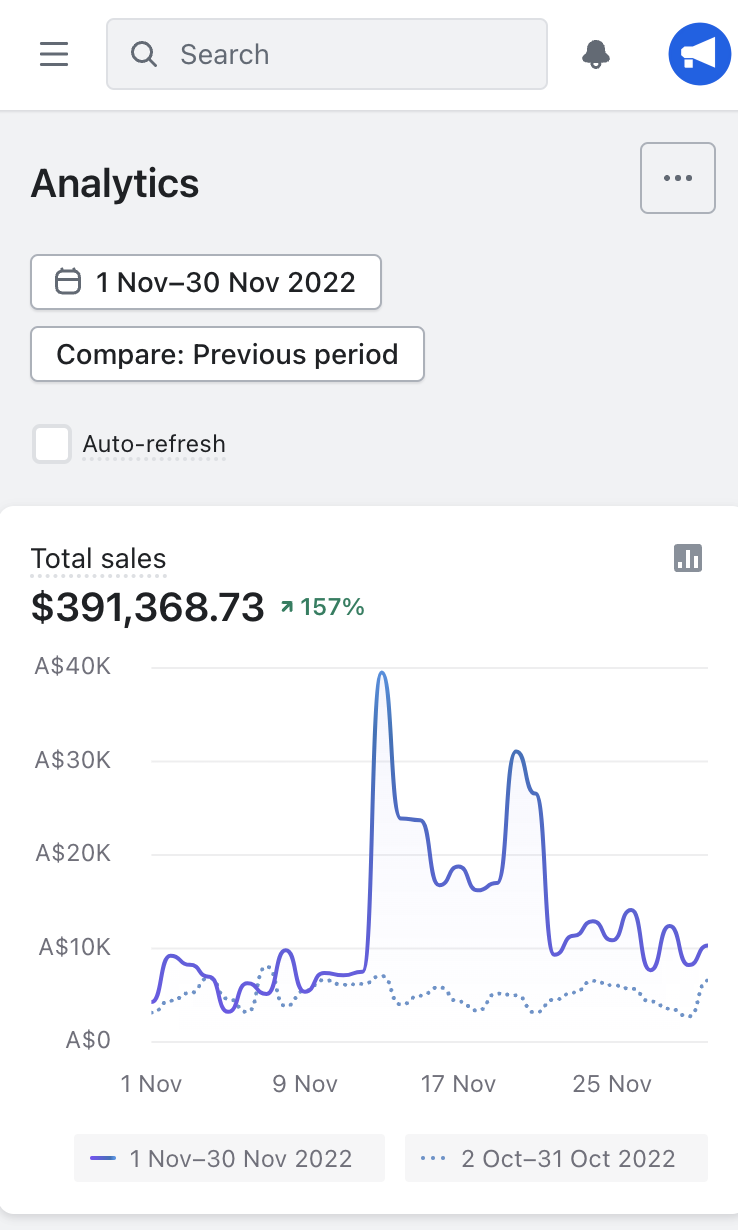Toggle the 1 Nov–30 Nov 2022 legend series

(x=229, y=1159)
